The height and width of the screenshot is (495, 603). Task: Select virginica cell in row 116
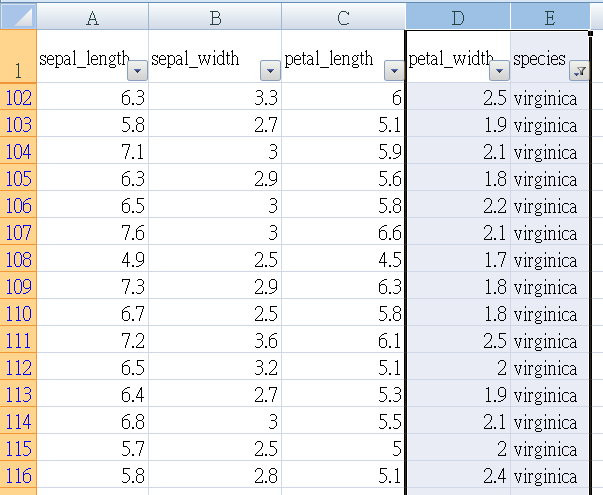pos(550,474)
